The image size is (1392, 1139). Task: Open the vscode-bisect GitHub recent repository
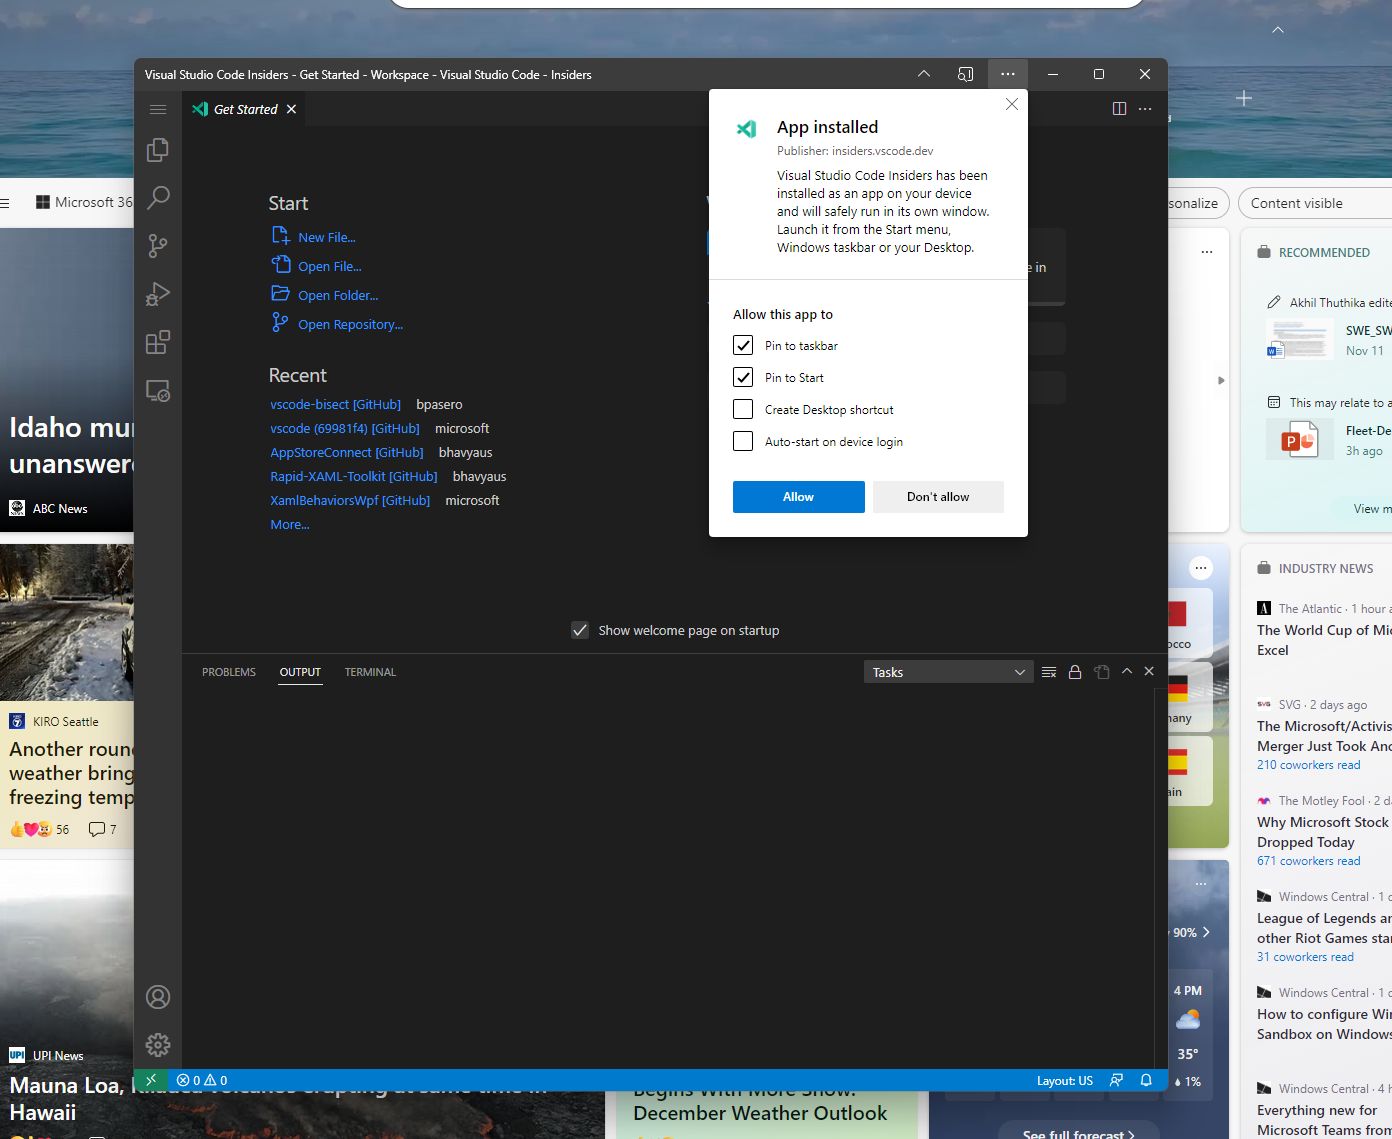[335, 404]
